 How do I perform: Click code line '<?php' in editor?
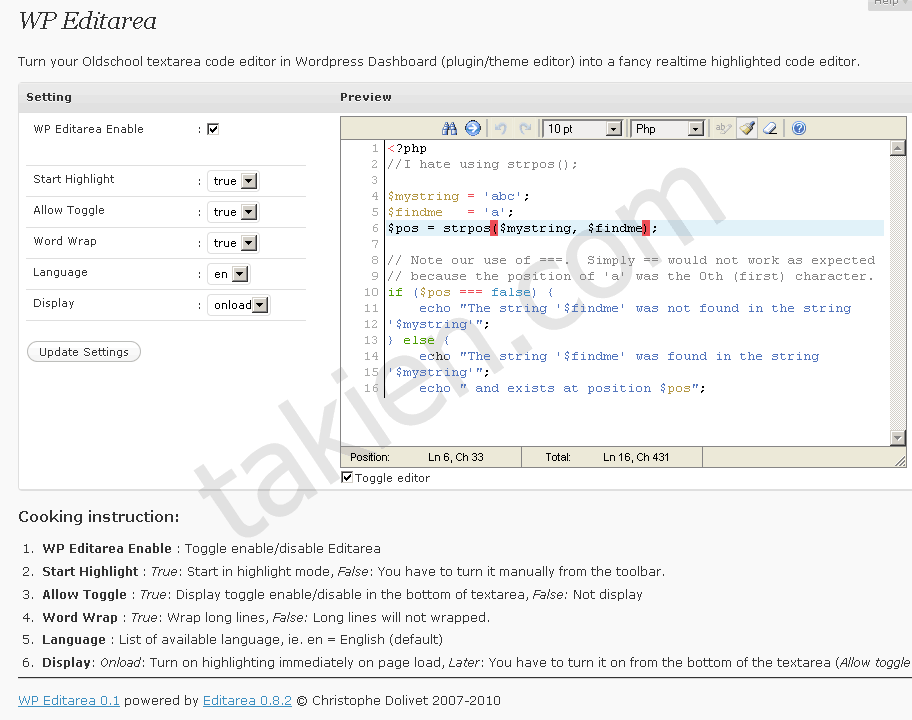point(407,148)
